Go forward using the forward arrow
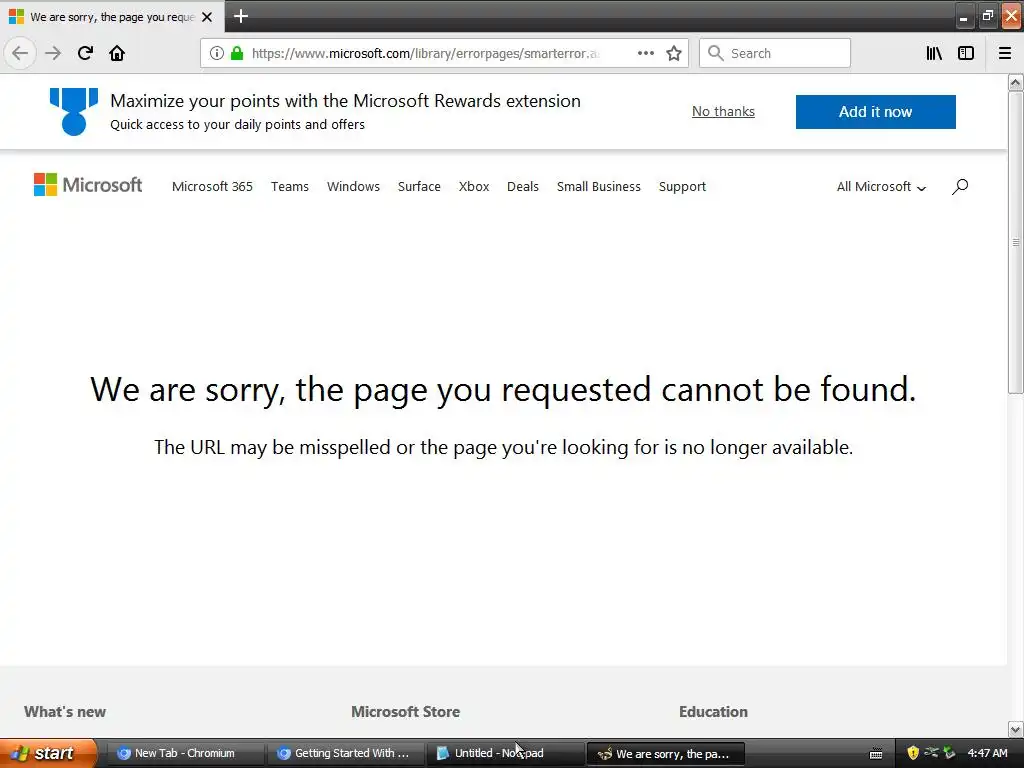 [53, 53]
